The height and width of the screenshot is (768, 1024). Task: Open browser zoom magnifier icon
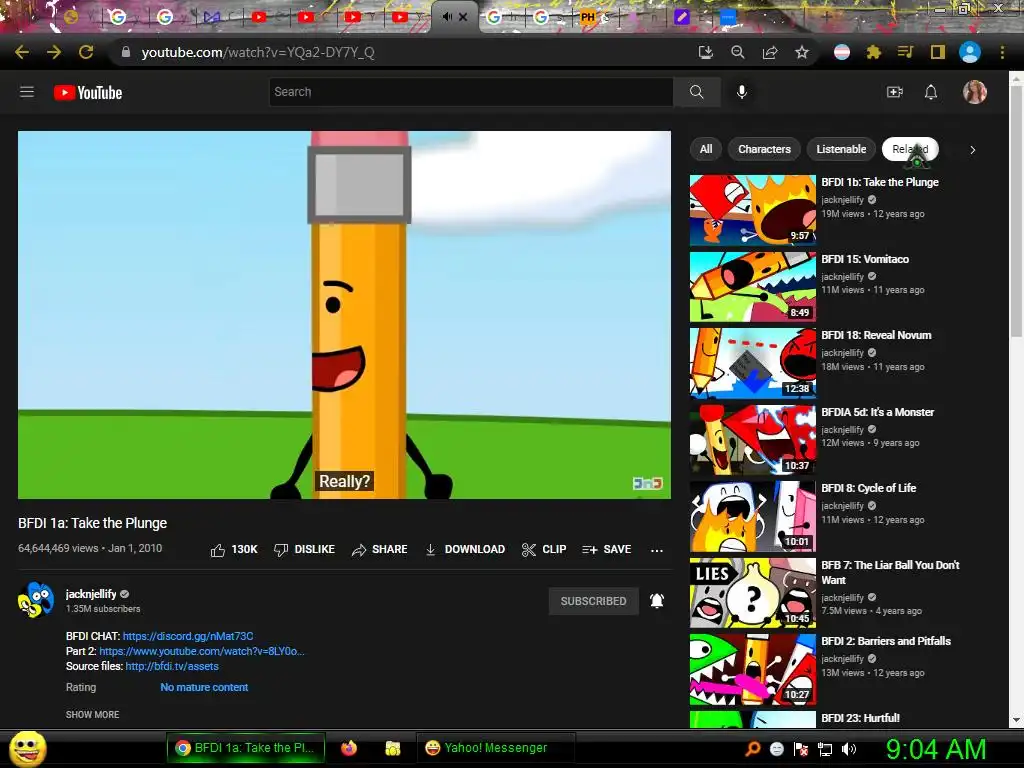(x=738, y=52)
